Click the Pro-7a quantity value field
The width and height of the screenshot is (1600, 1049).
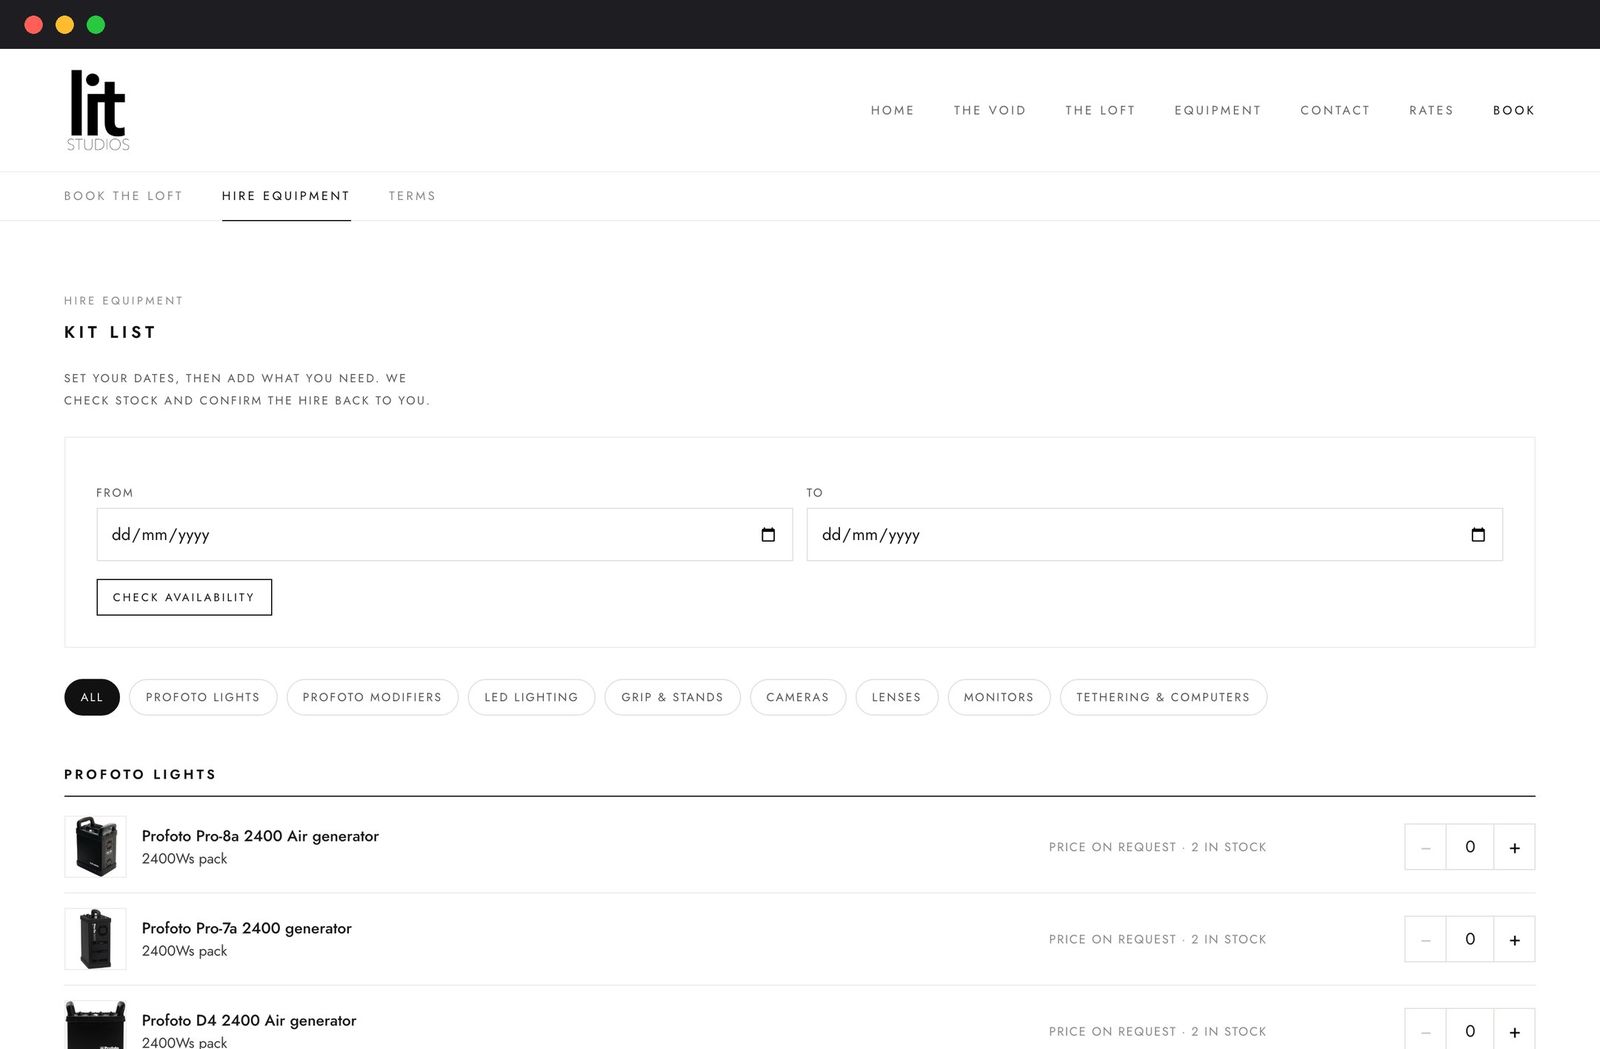1470,939
